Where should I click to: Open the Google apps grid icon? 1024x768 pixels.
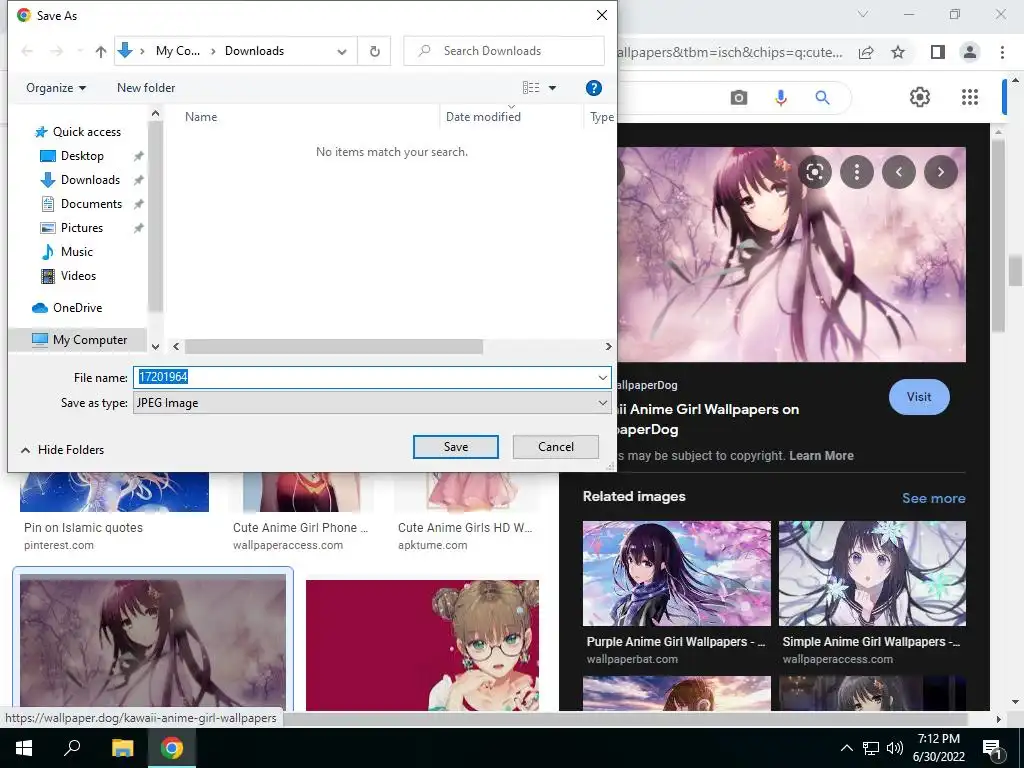pos(970,97)
